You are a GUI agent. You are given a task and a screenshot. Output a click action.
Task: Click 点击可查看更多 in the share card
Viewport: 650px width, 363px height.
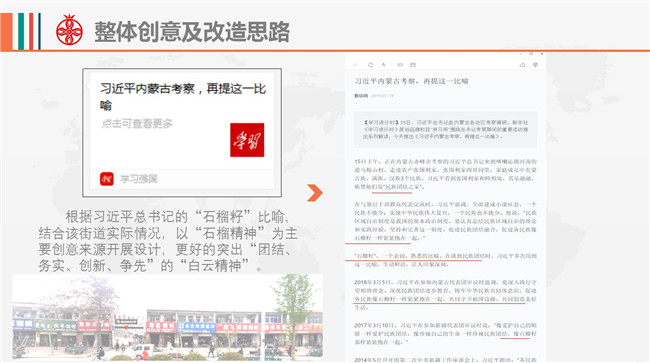(x=137, y=123)
